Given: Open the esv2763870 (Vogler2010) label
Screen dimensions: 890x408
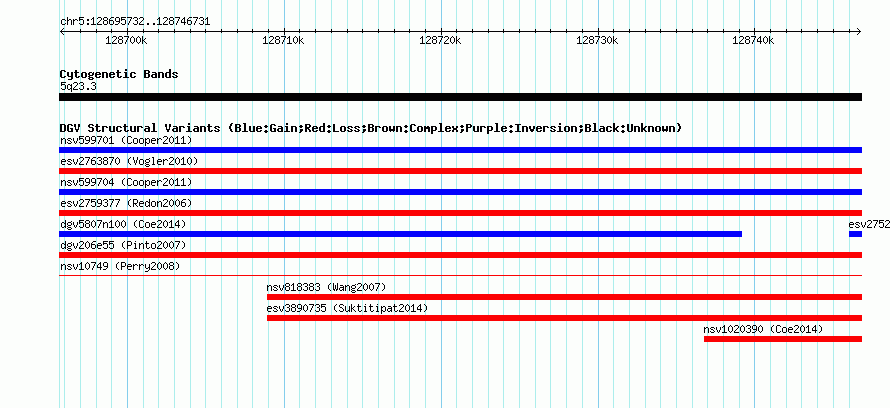Looking at the screenshot, I should (129, 161).
